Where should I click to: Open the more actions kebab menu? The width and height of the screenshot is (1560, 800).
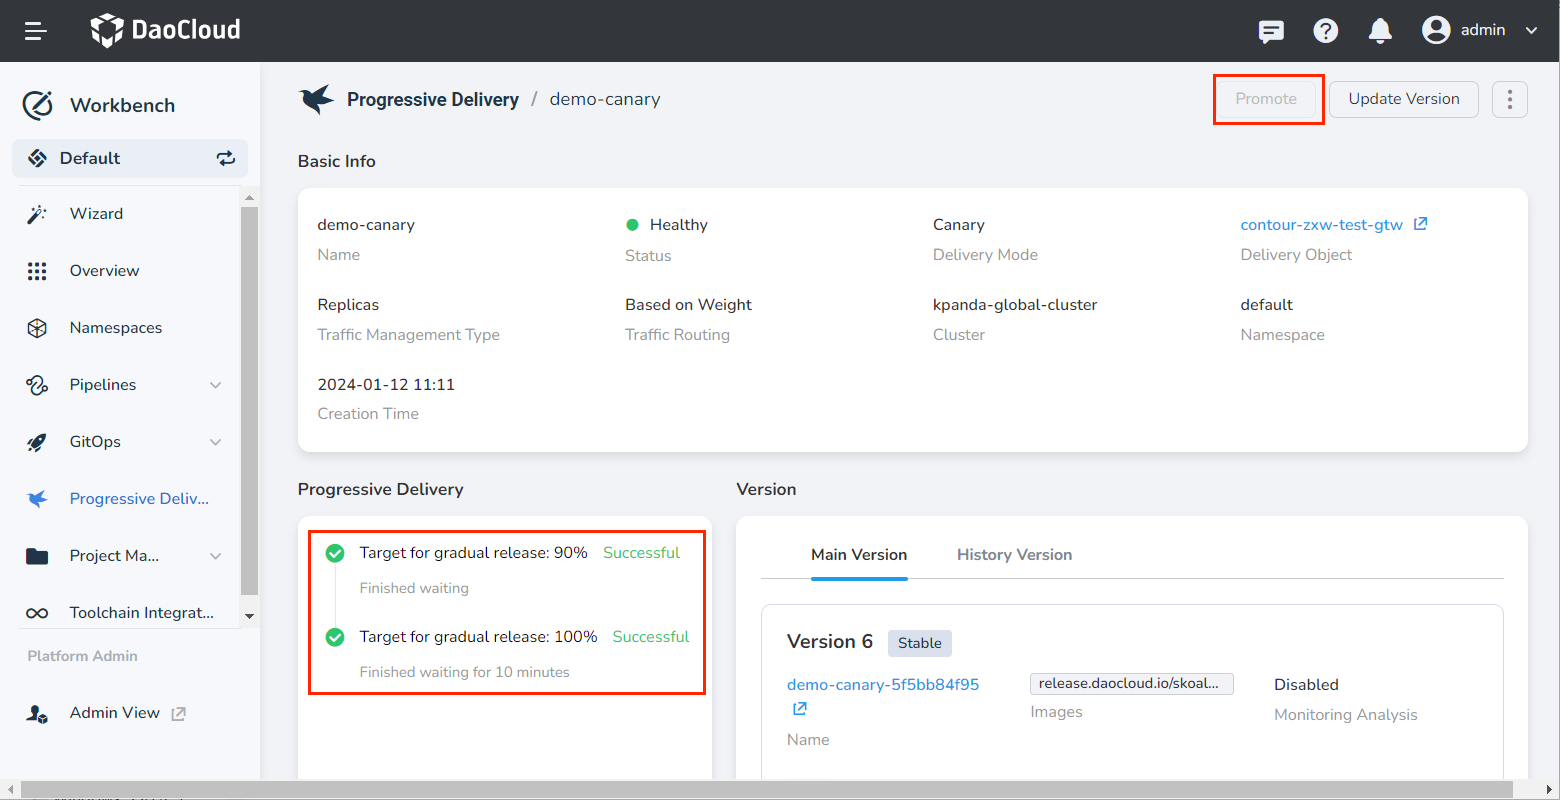pyautogui.click(x=1509, y=99)
